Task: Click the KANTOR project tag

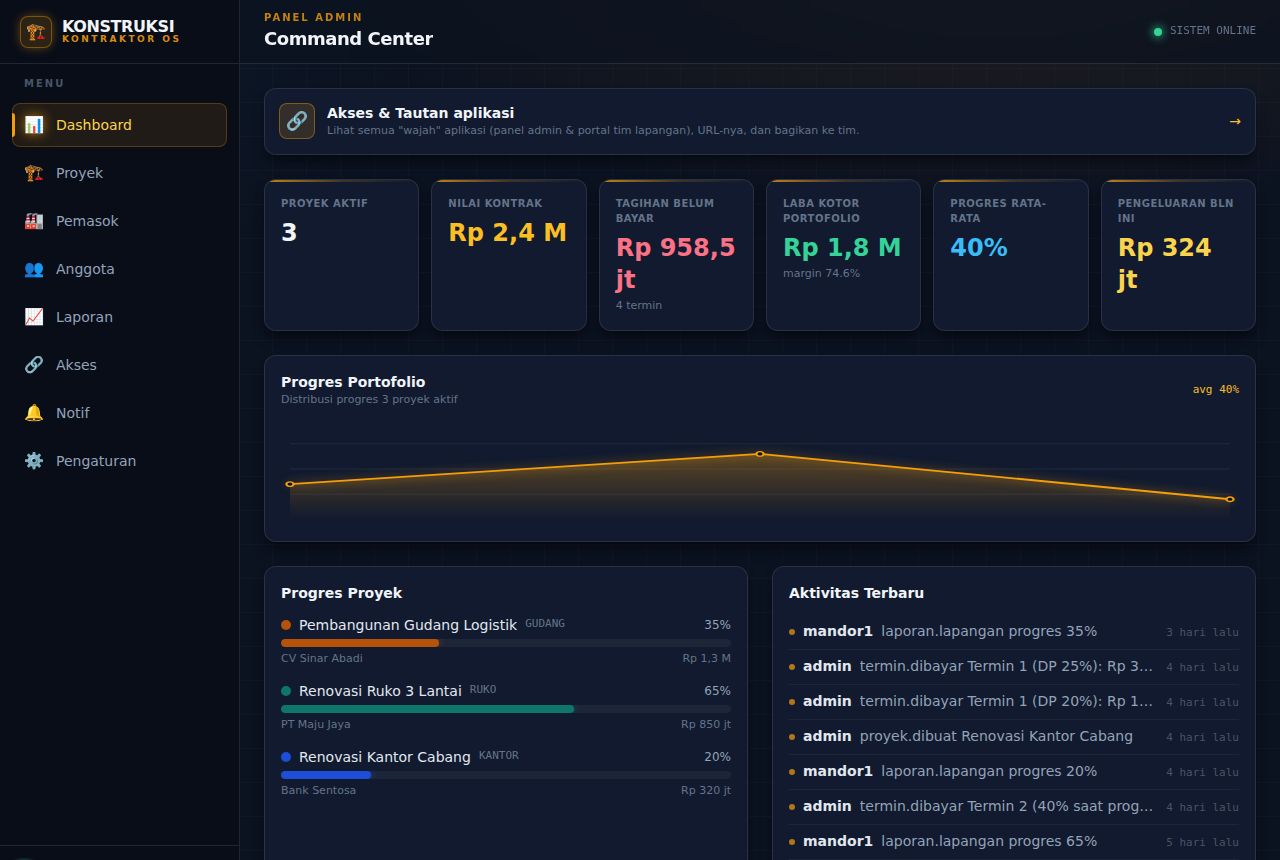Action: pyautogui.click(x=499, y=755)
